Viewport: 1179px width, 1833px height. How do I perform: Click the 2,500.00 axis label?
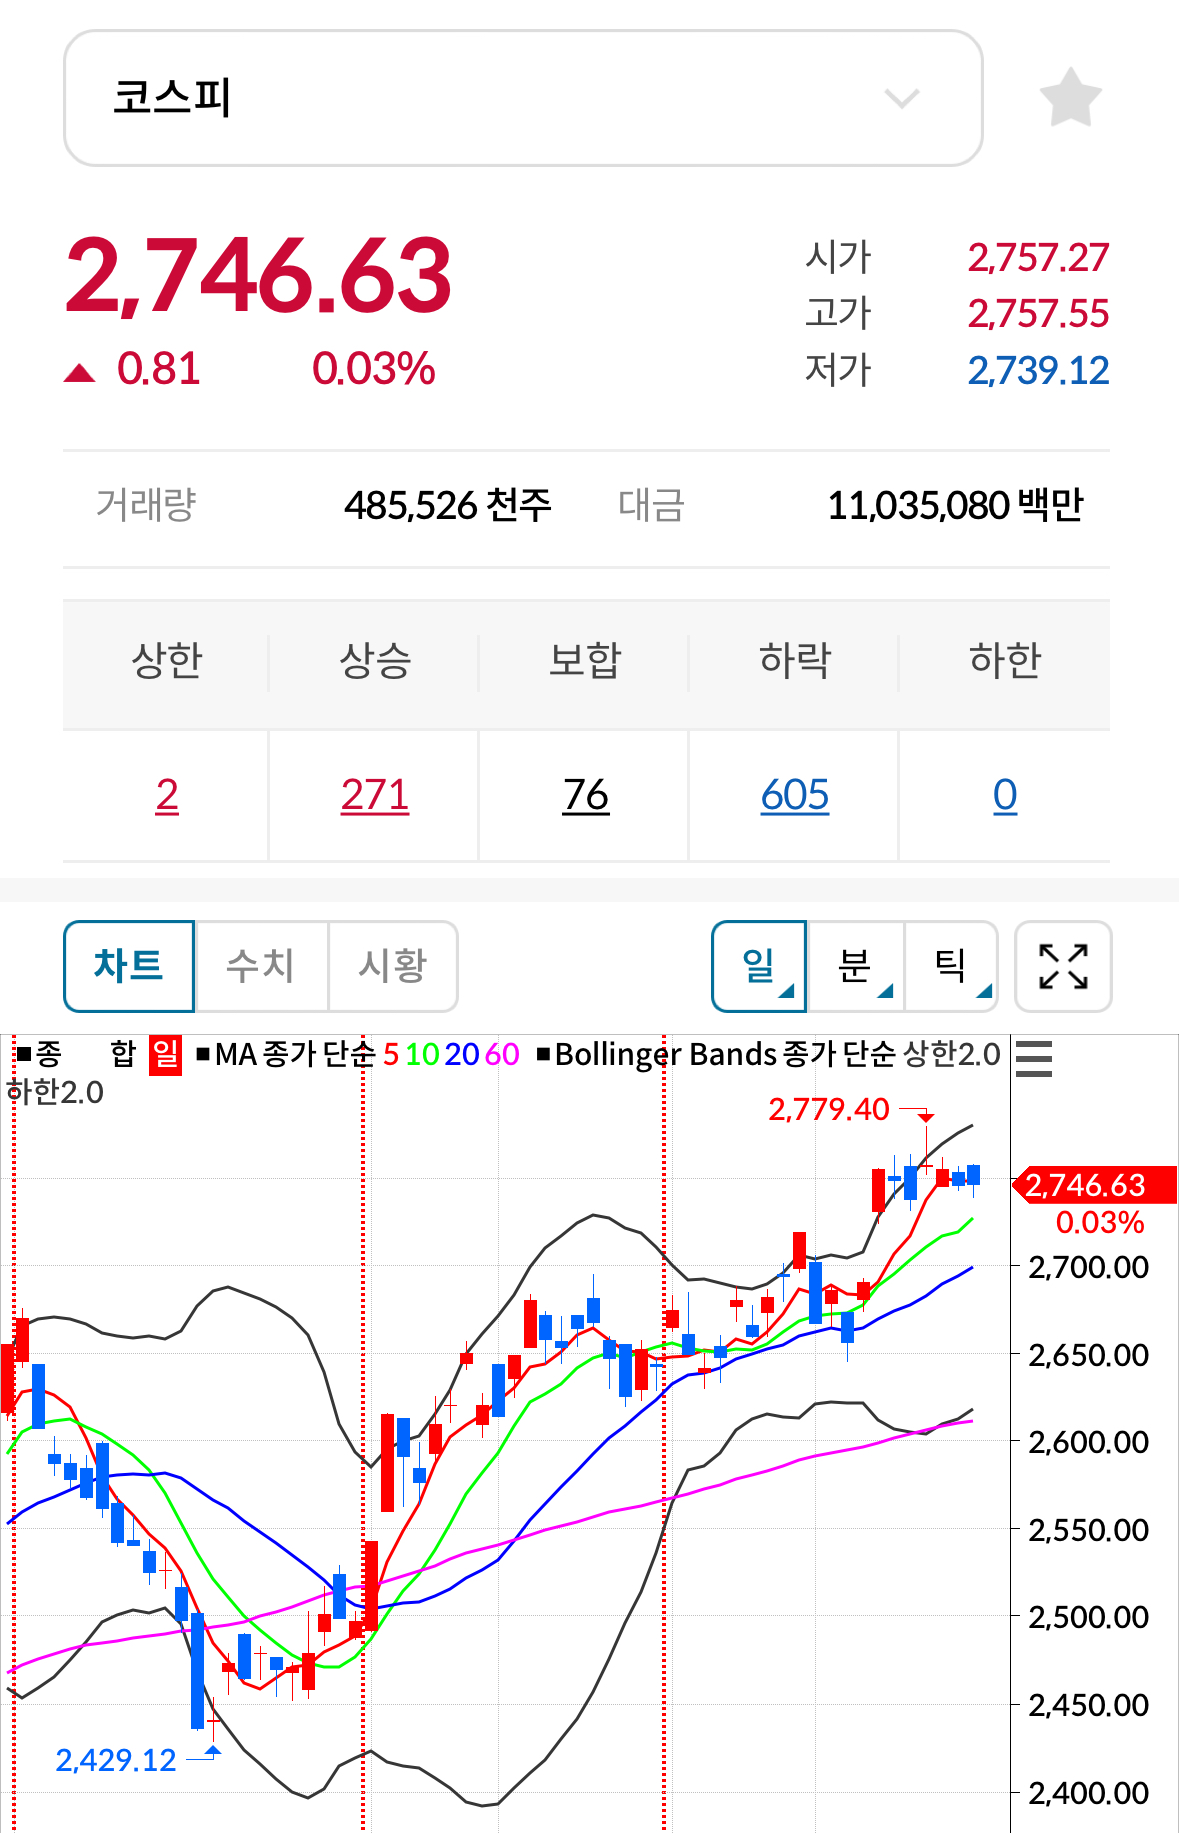pyautogui.click(x=1088, y=1618)
